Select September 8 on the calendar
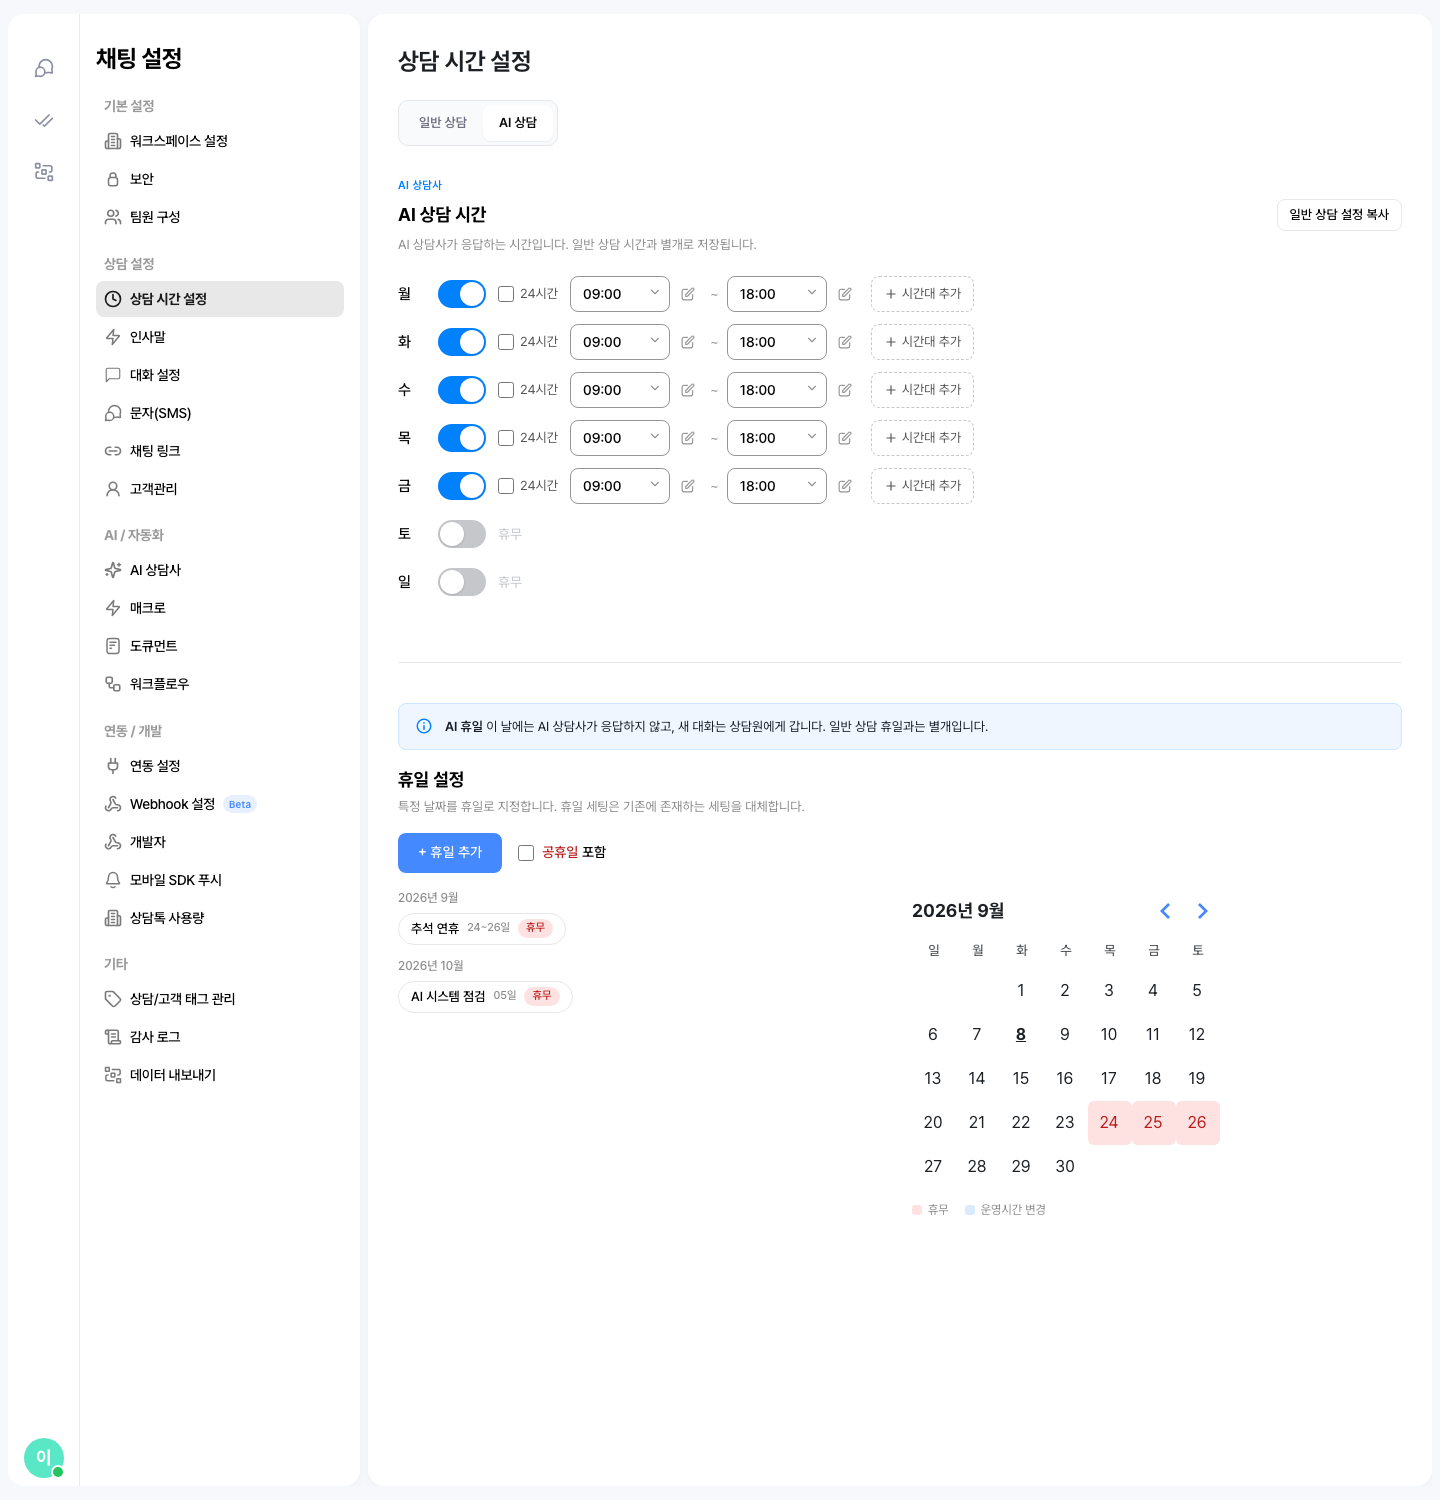This screenshot has width=1440, height=1500. (x=1021, y=1035)
